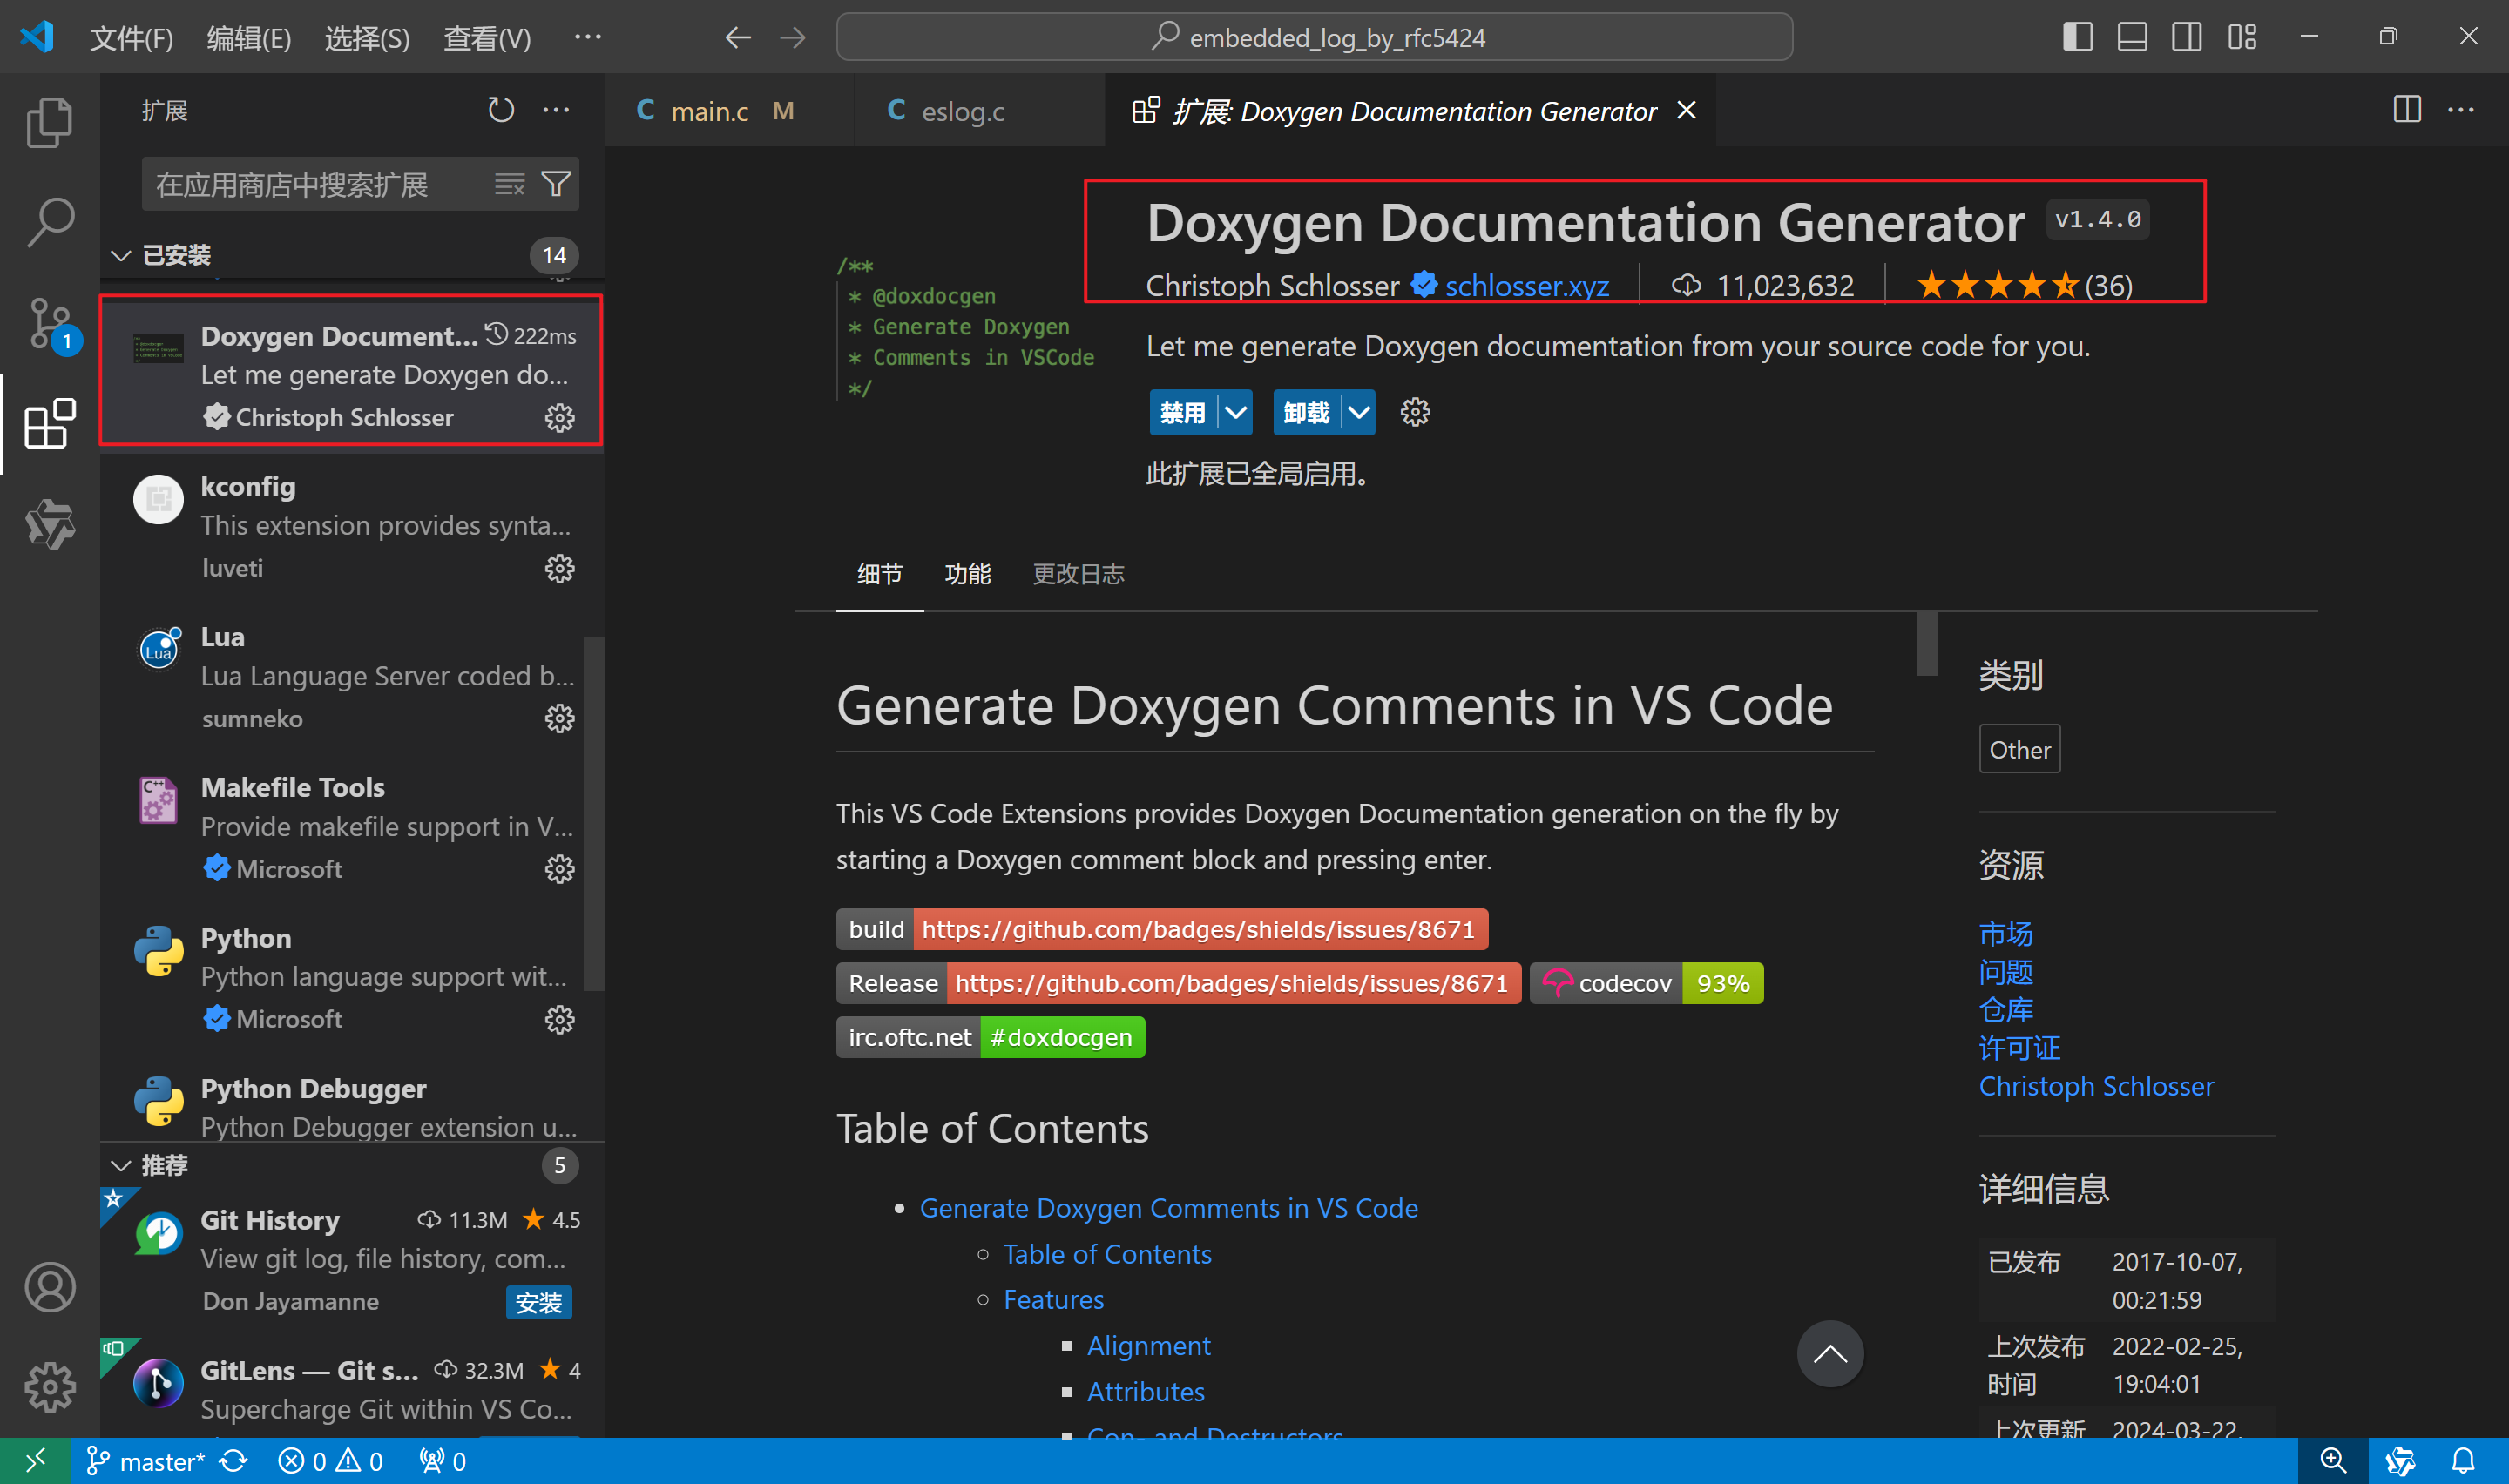
Task: Click the notifications bell in status bar
Action: [x=2463, y=1461]
